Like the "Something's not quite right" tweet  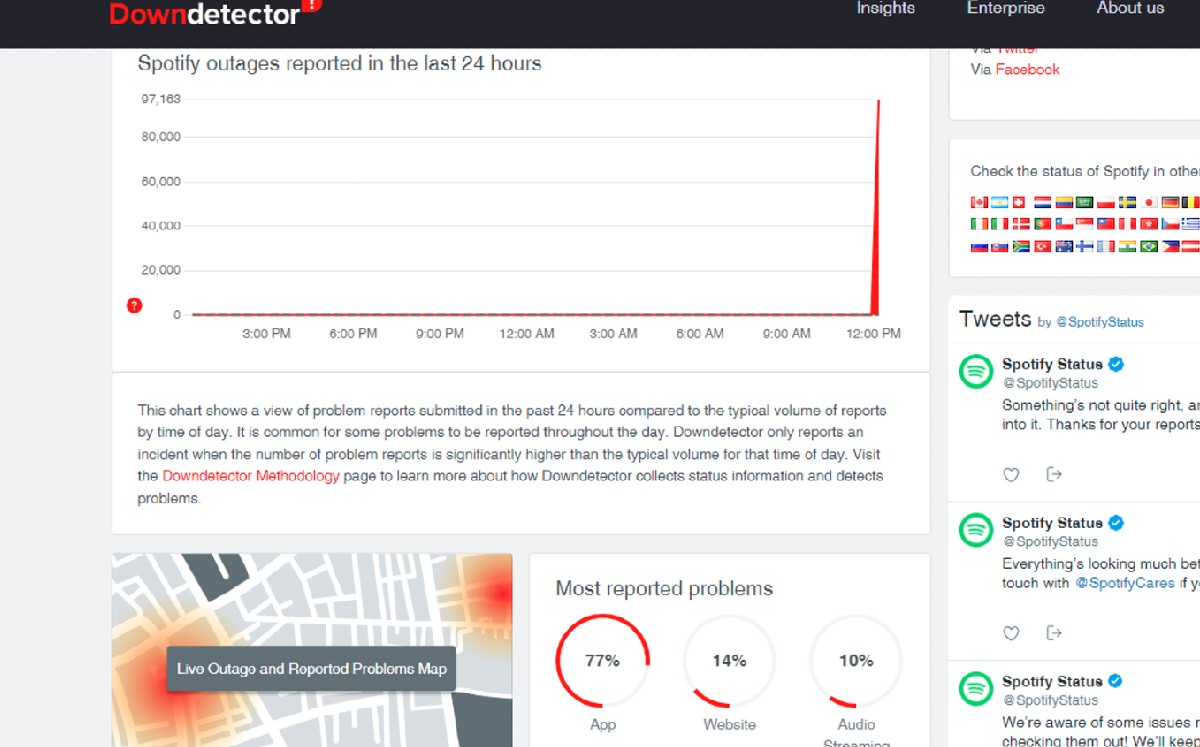coord(1011,474)
